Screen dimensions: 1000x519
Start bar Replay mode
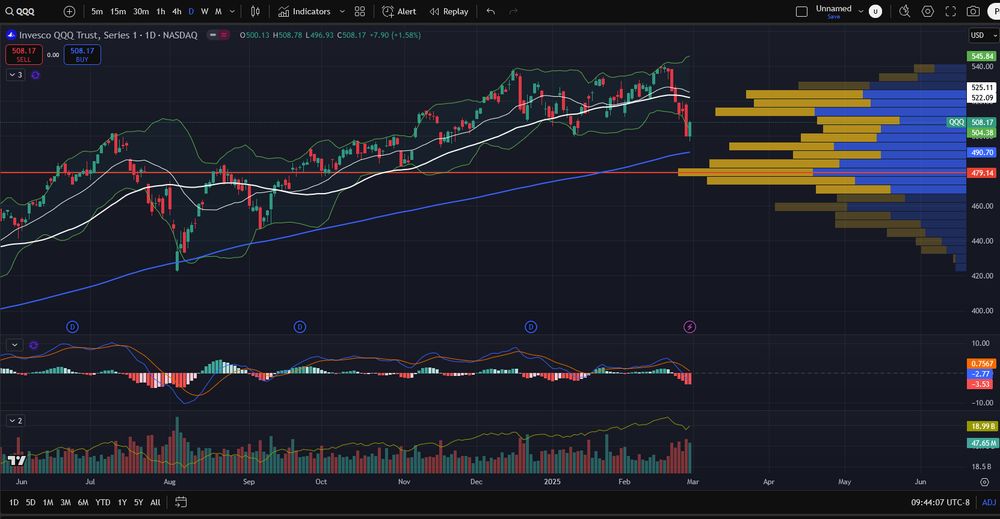449,11
